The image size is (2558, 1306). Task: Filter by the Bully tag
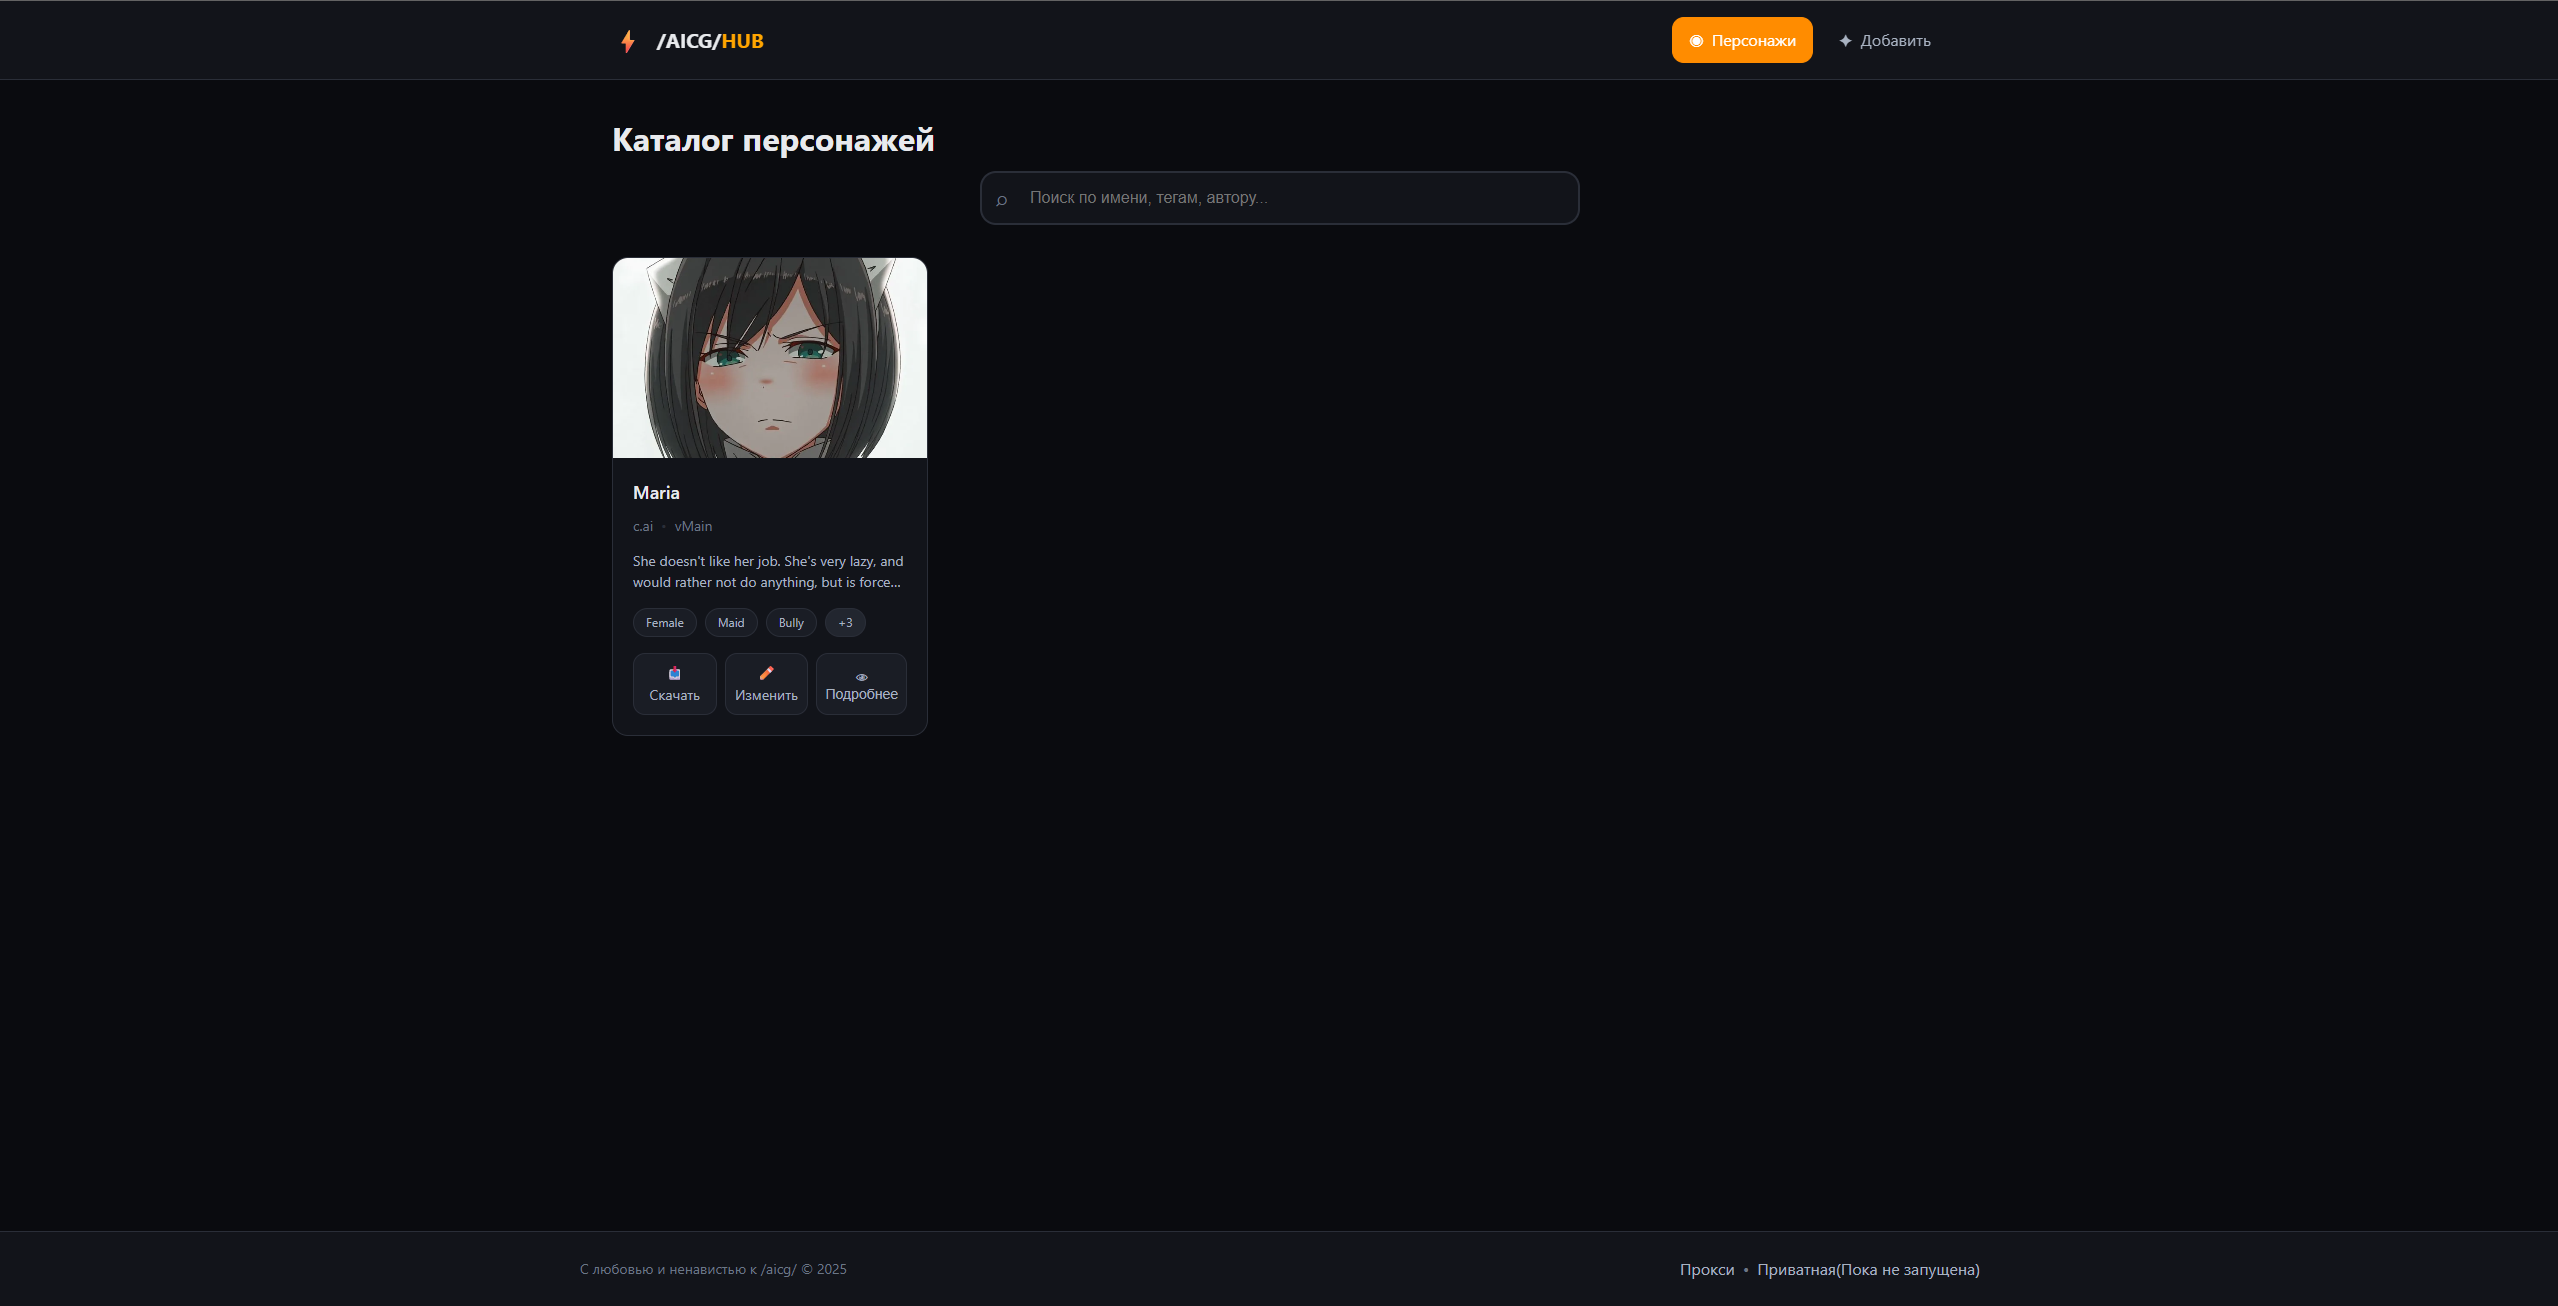790,623
